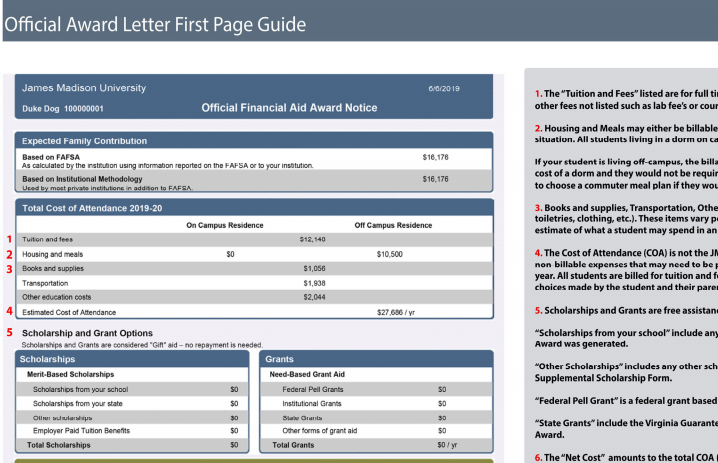Click the $10,500 off-campus housing value
Image resolution: width=718 pixels, height=463 pixels.
point(389,254)
